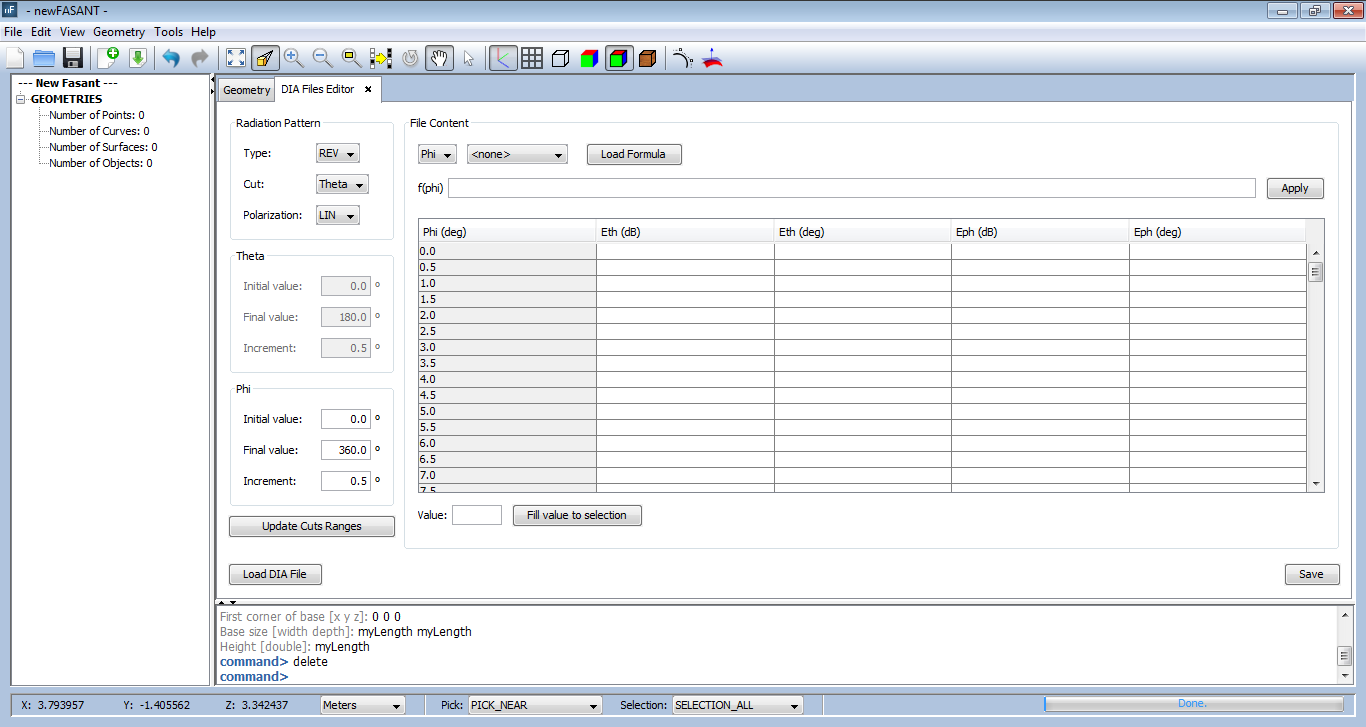Open the Tools menu
Screen dimensions: 1366x727
coord(168,31)
